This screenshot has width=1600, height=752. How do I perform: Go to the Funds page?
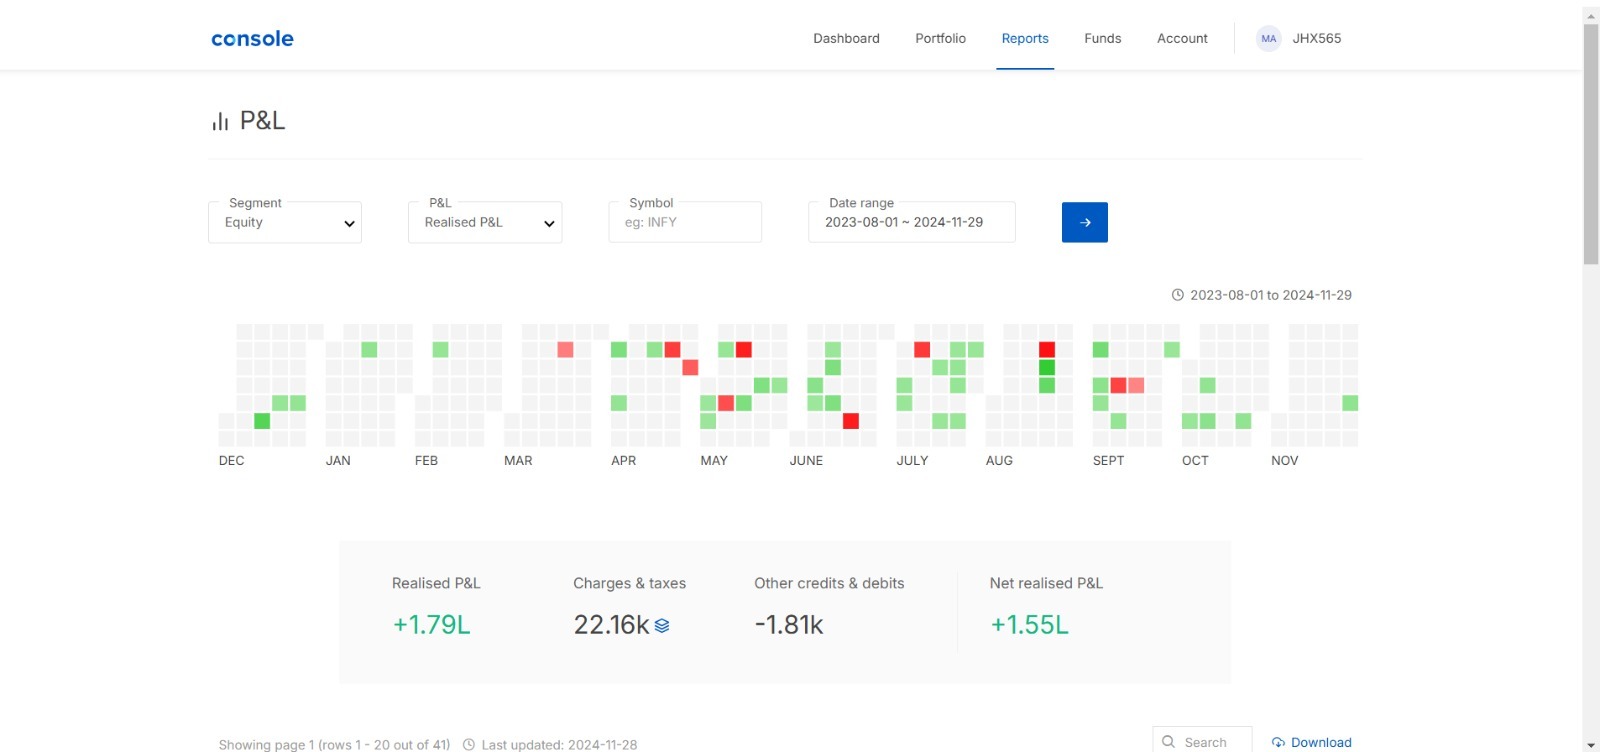tap(1102, 39)
